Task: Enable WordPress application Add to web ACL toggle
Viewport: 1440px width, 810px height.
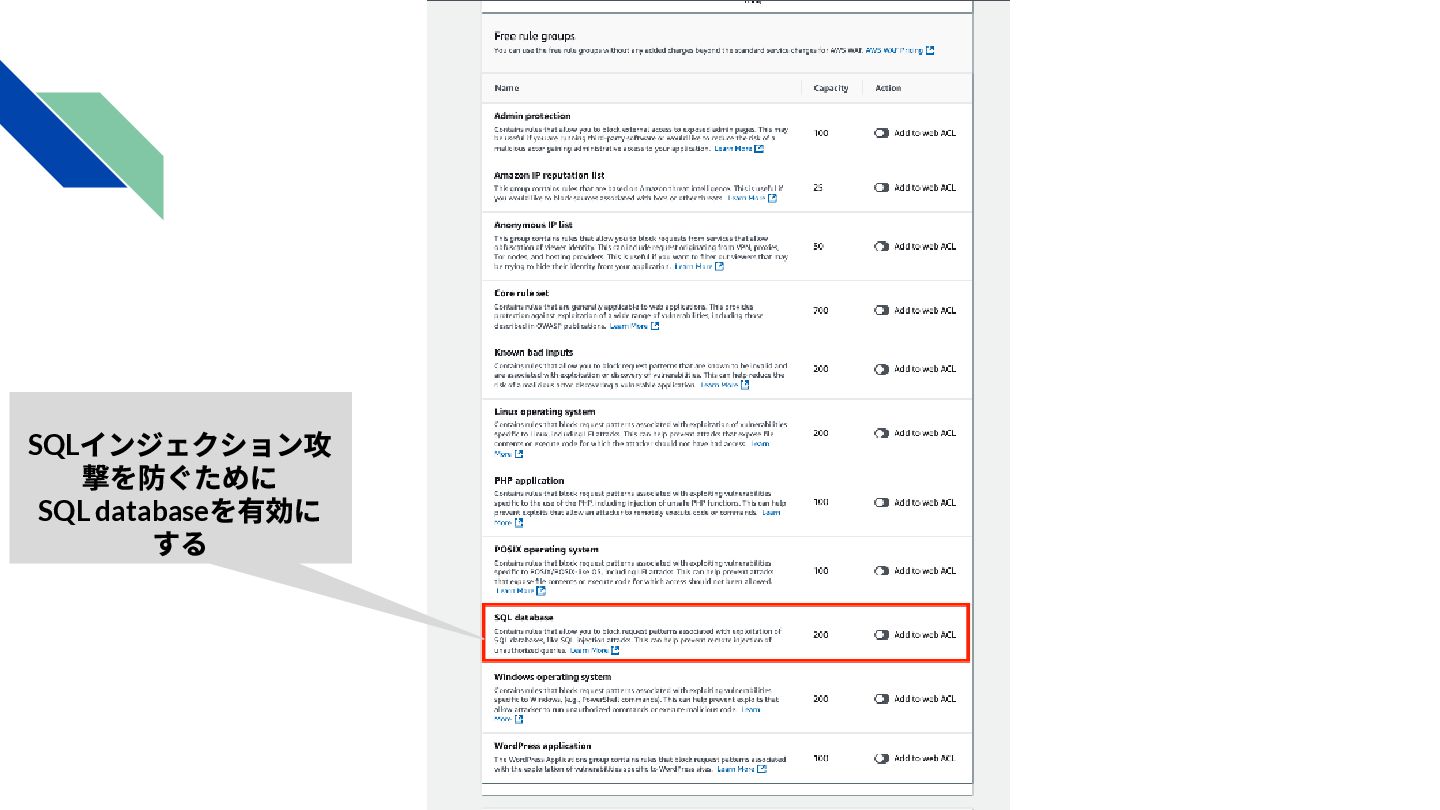Action: tap(881, 758)
